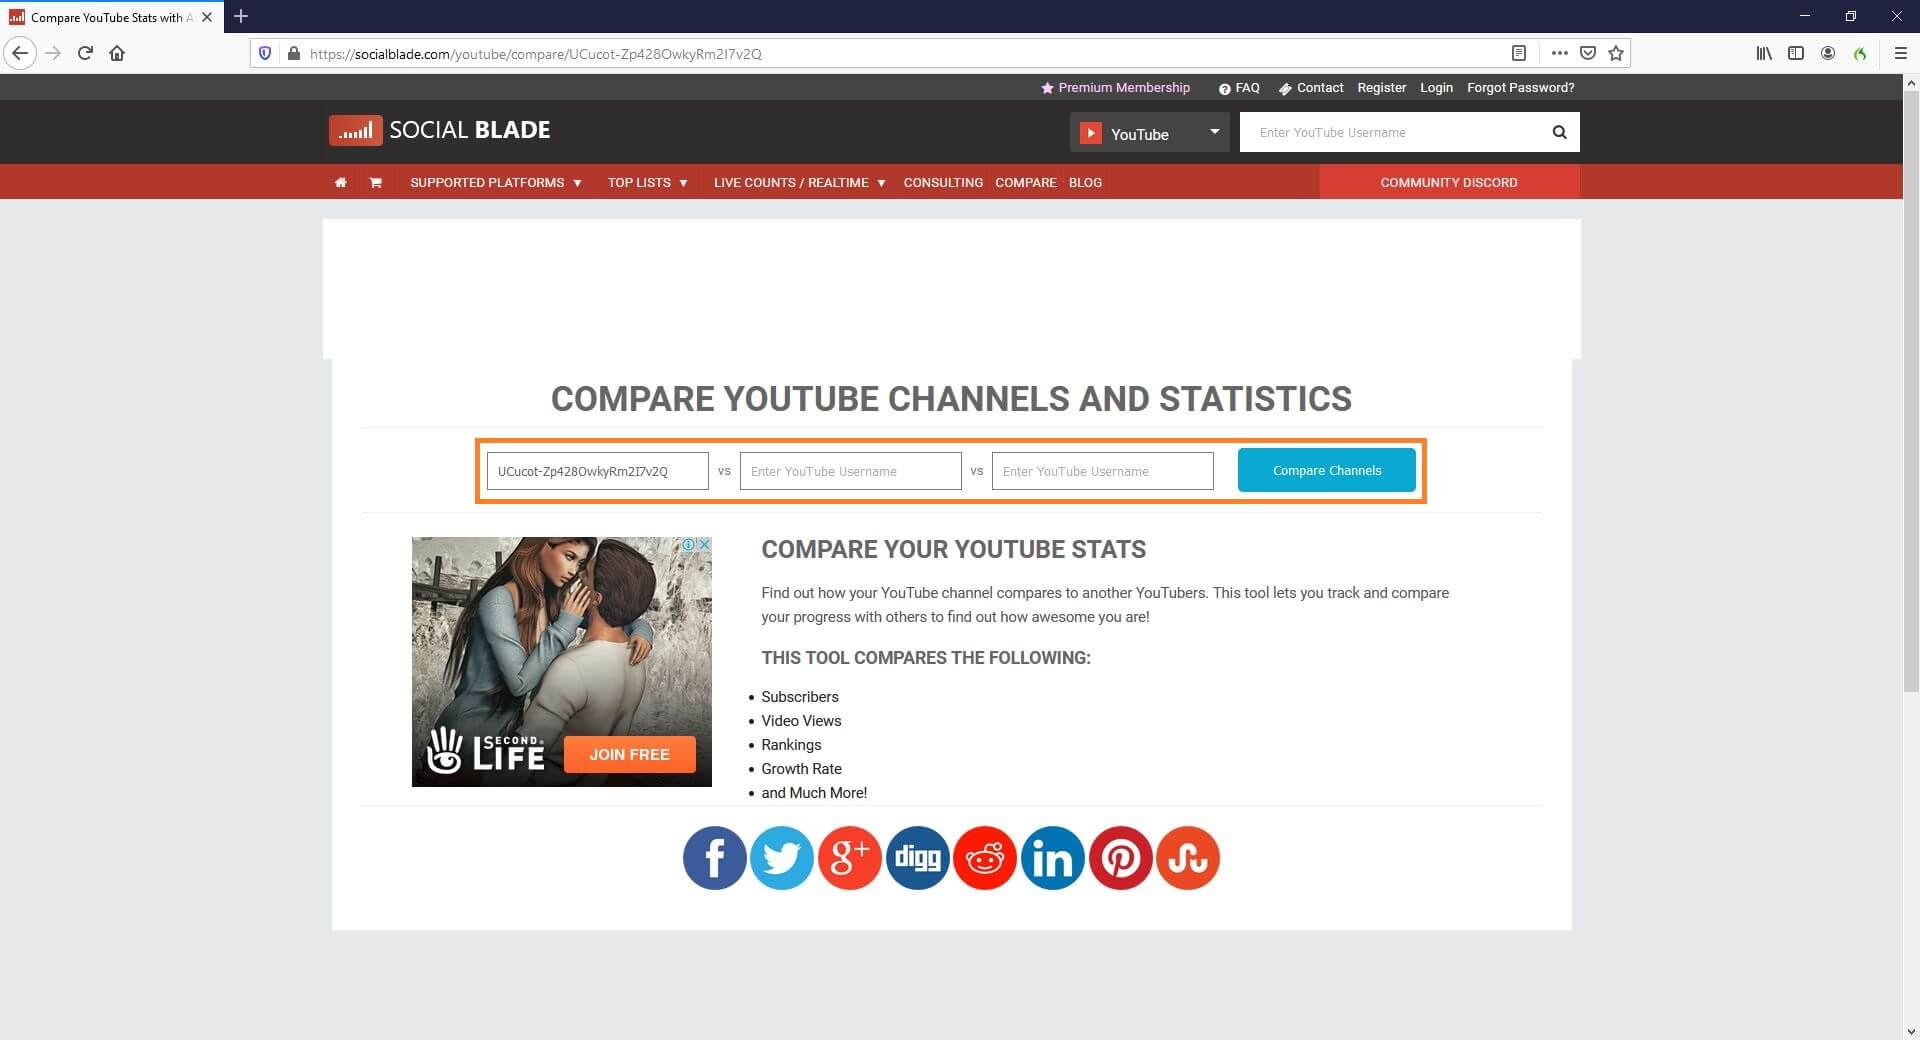Click the top search Enter YouTube Username box
The image size is (1920, 1040).
click(x=1390, y=132)
